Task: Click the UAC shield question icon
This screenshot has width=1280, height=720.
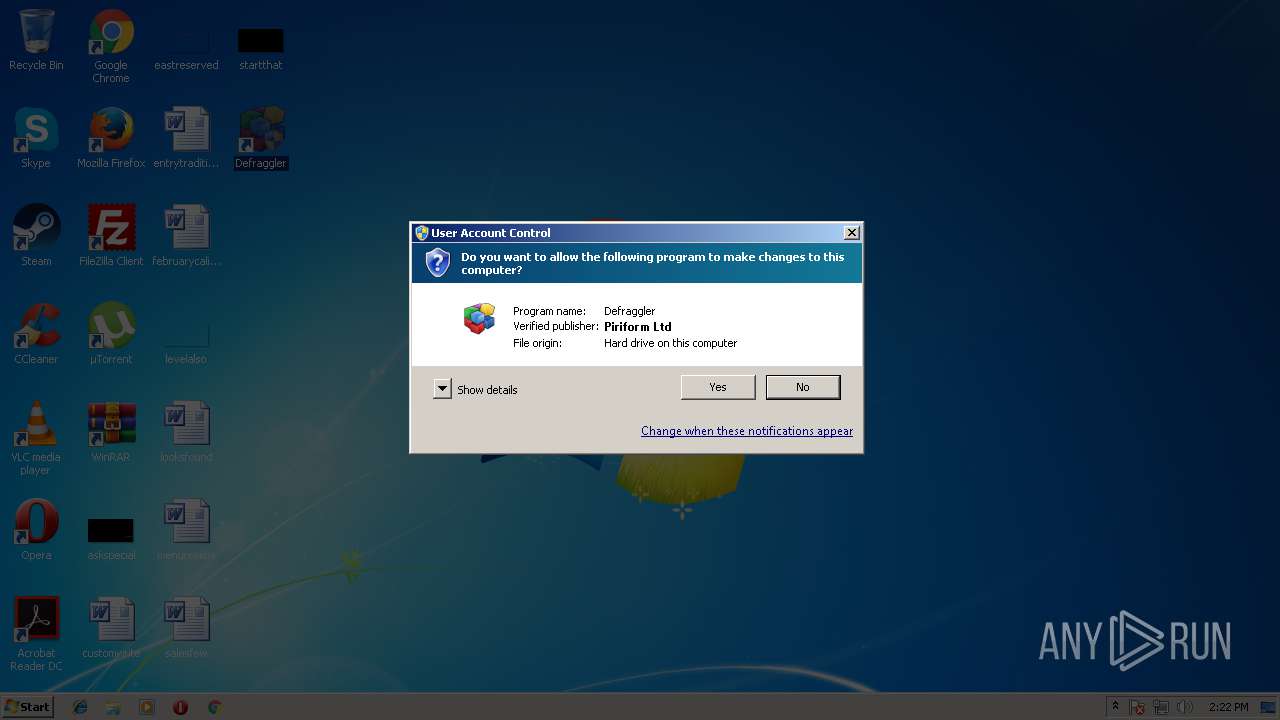Action: (437, 262)
